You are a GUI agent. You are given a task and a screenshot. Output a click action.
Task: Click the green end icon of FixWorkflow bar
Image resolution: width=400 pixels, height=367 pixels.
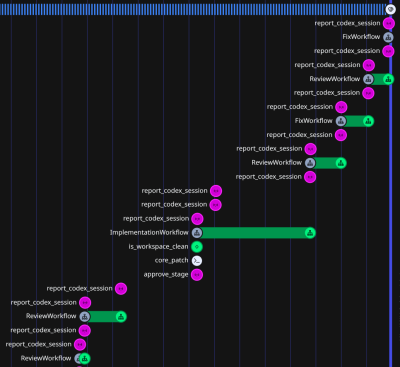click(368, 121)
